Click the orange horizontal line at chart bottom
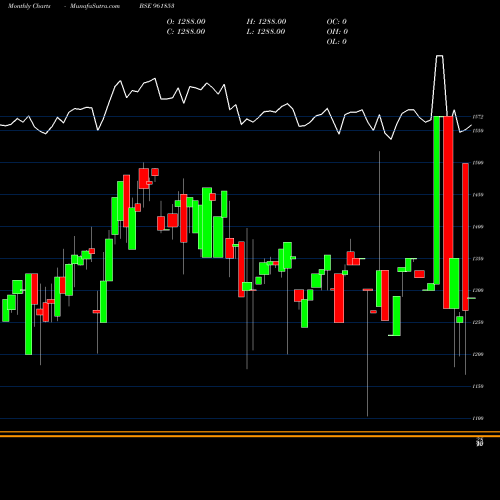Image resolution: width=500 pixels, height=500 pixels. (250, 434)
